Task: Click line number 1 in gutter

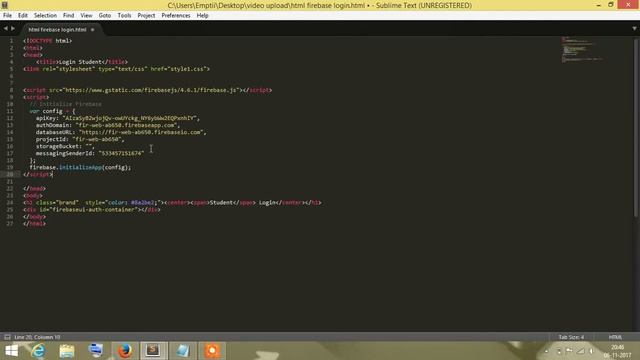Action: click(x=11, y=41)
